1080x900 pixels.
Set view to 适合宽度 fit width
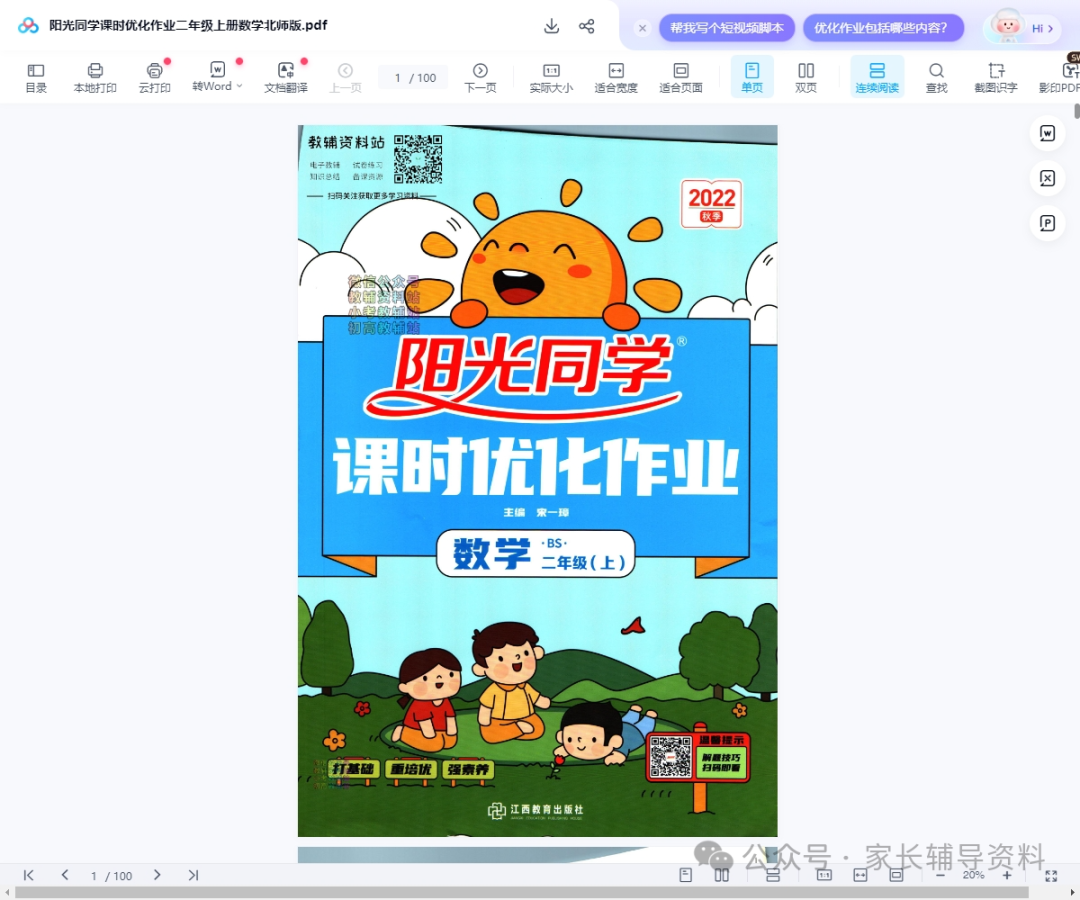pos(616,78)
